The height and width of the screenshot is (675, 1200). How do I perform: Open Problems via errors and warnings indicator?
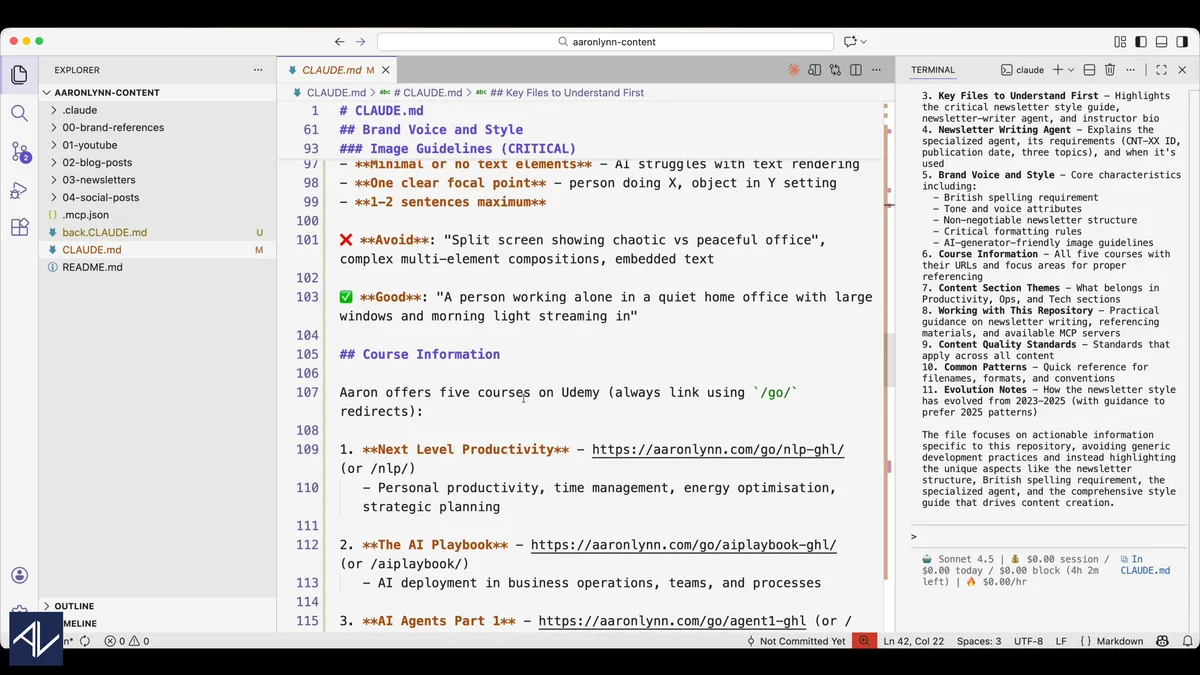(x=126, y=641)
